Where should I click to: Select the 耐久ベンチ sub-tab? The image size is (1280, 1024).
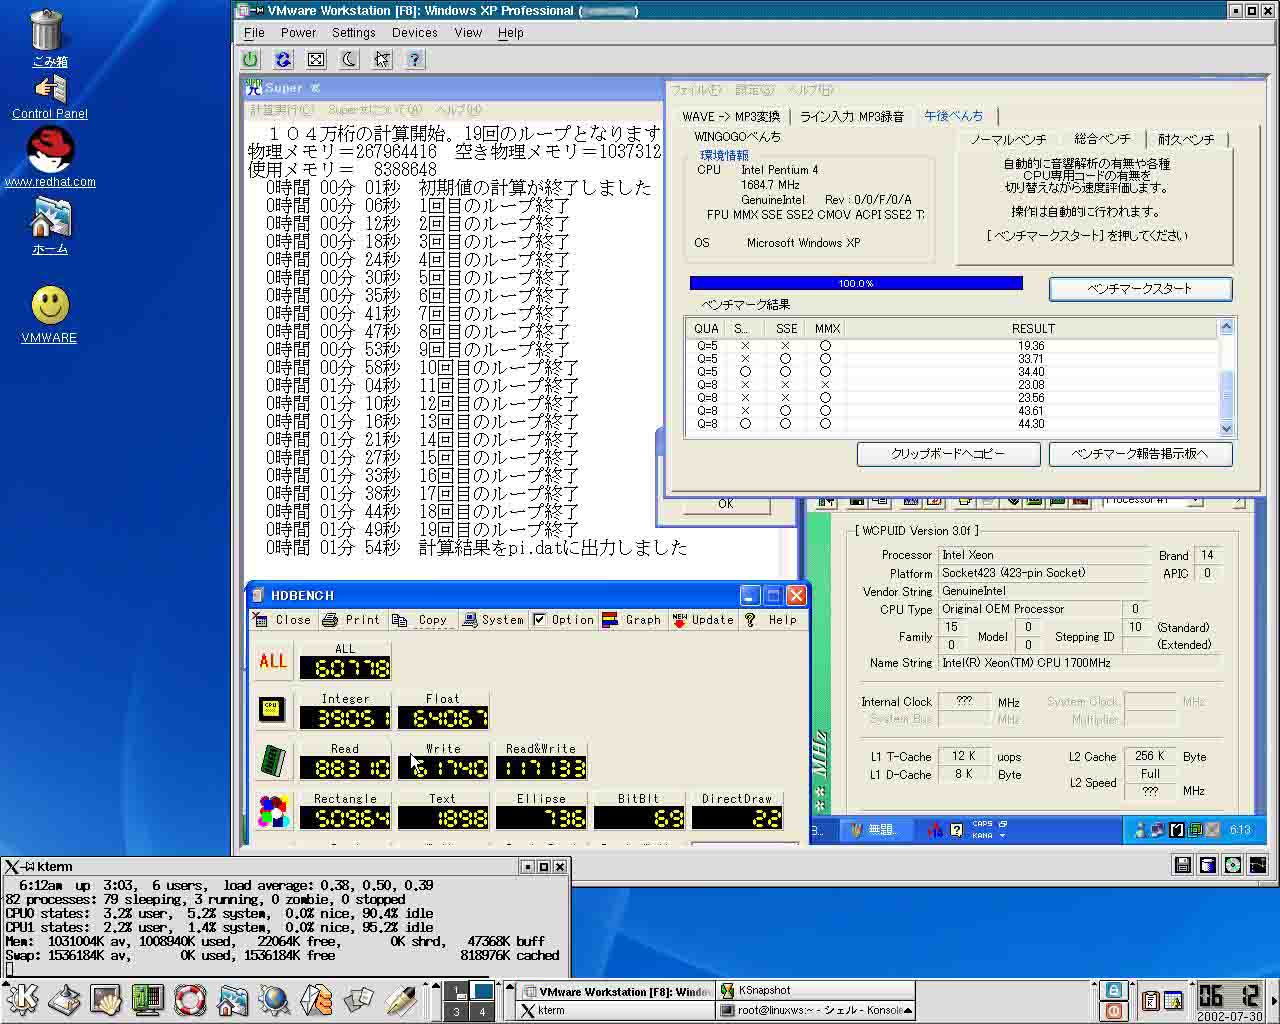tap(1186, 140)
